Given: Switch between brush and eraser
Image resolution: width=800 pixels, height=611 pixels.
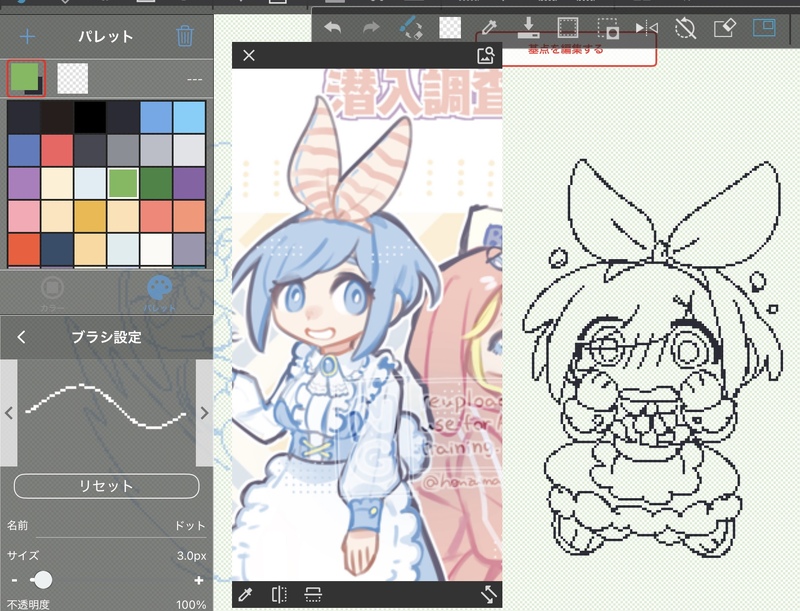Looking at the screenshot, I should (x=411, y=27).
